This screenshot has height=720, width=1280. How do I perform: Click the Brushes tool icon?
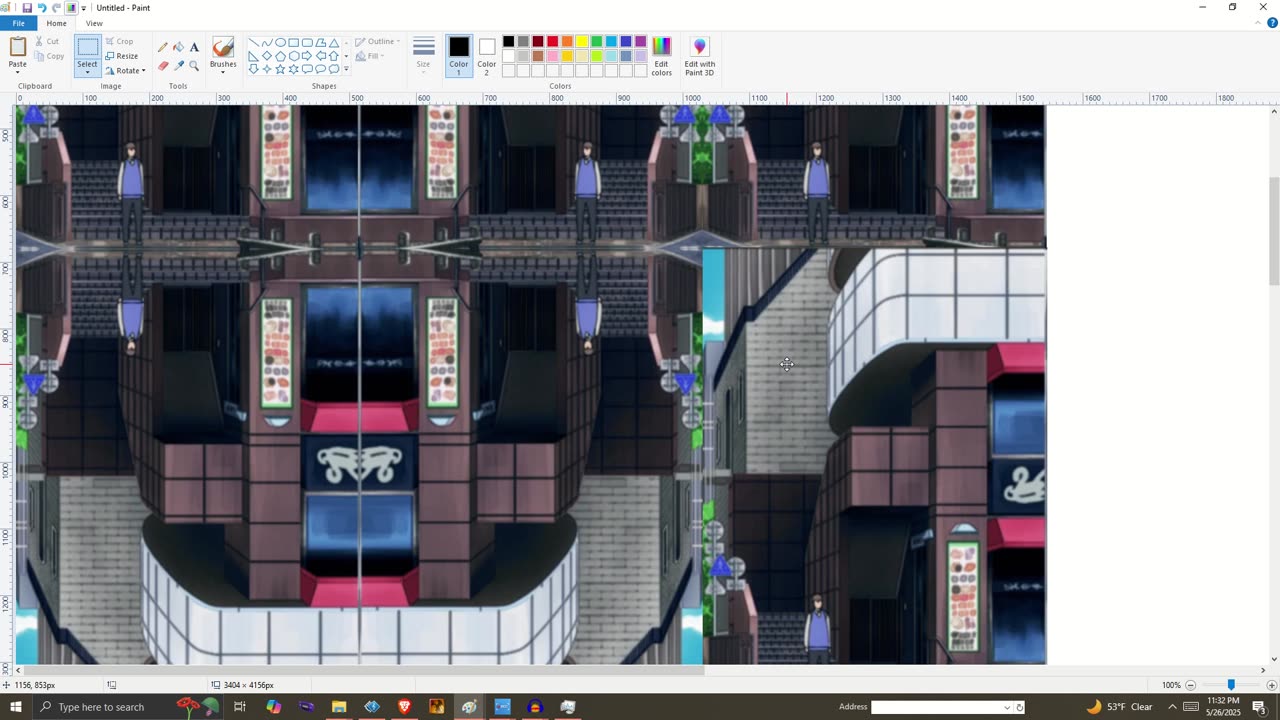(x=223, y=47)
